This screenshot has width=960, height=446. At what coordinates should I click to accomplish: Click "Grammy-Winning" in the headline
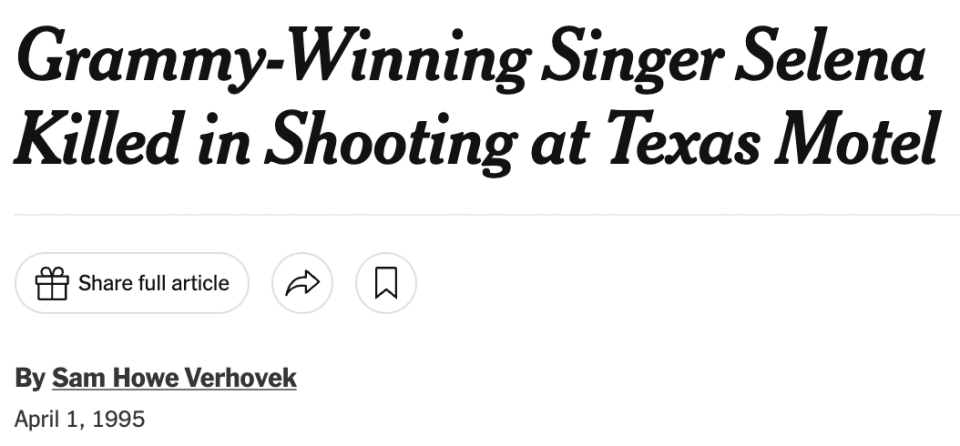[268, 60]
